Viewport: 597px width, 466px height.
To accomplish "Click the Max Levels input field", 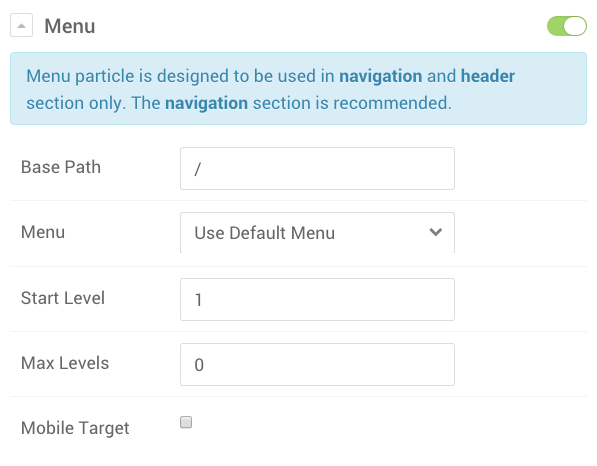I will pos(317,364).
